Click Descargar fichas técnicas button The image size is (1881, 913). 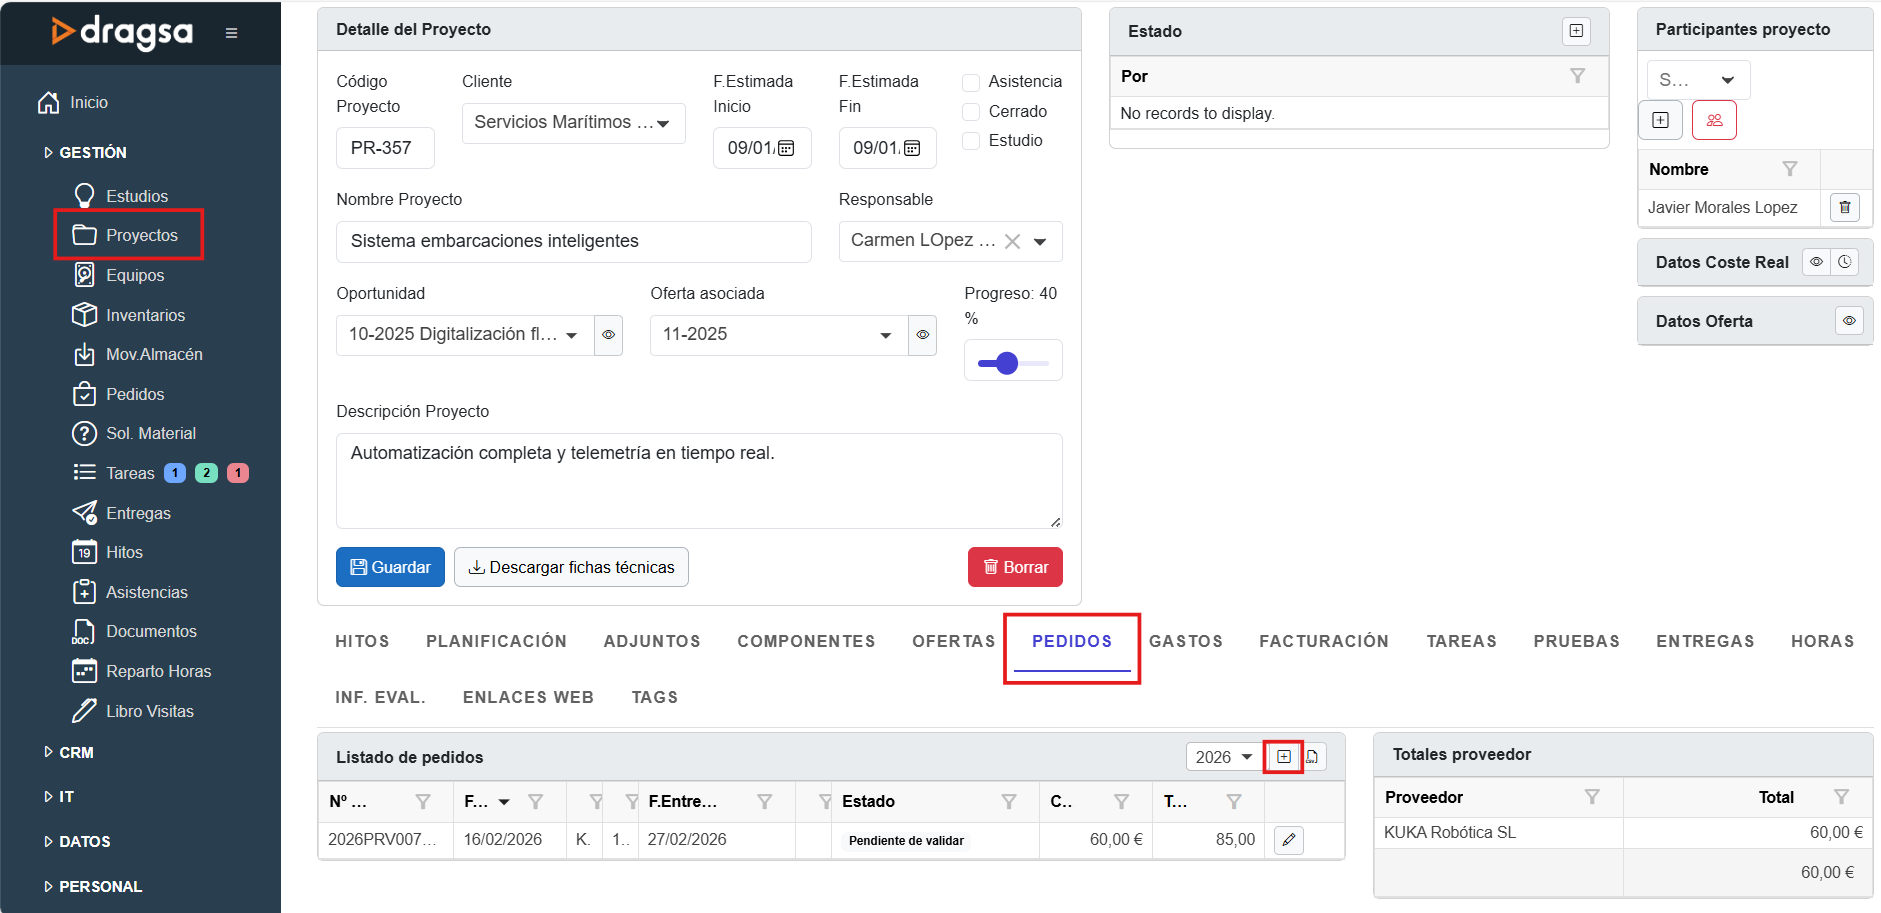coord(571,567)
